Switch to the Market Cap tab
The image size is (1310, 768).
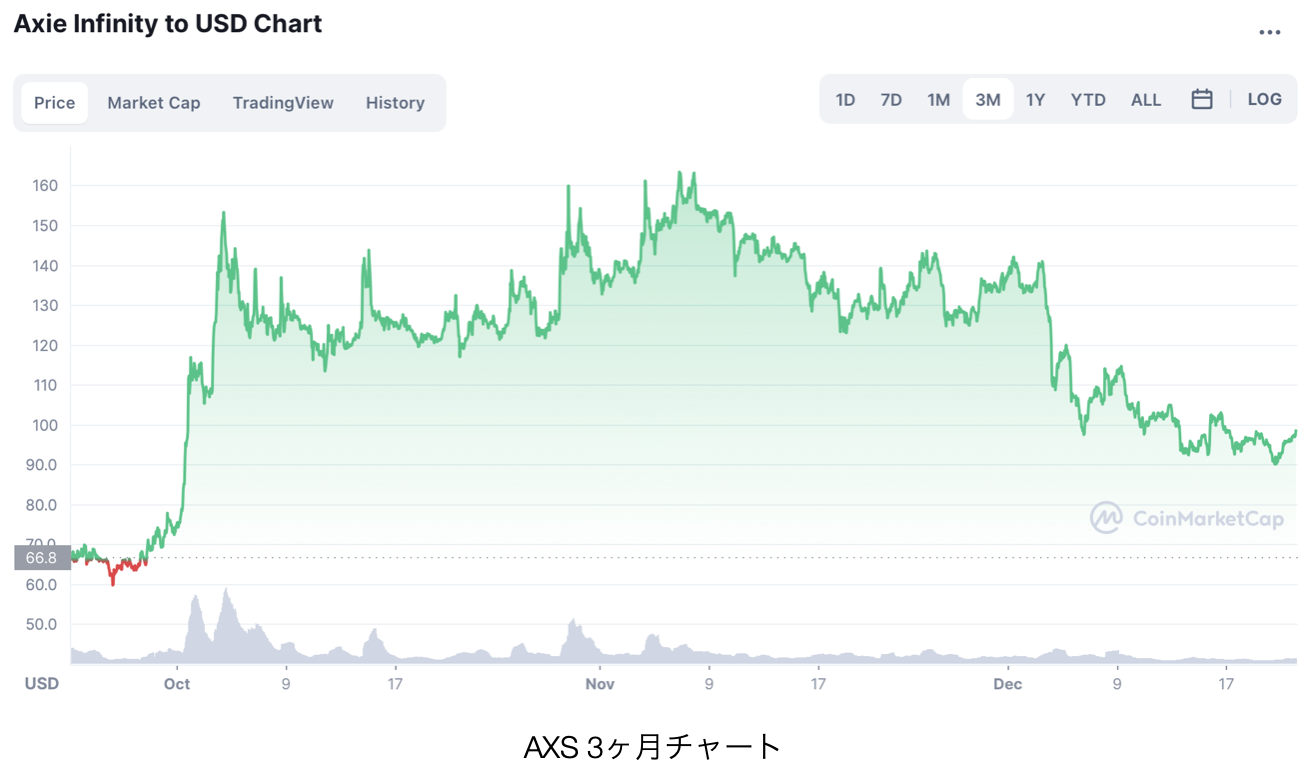point(154,102)
